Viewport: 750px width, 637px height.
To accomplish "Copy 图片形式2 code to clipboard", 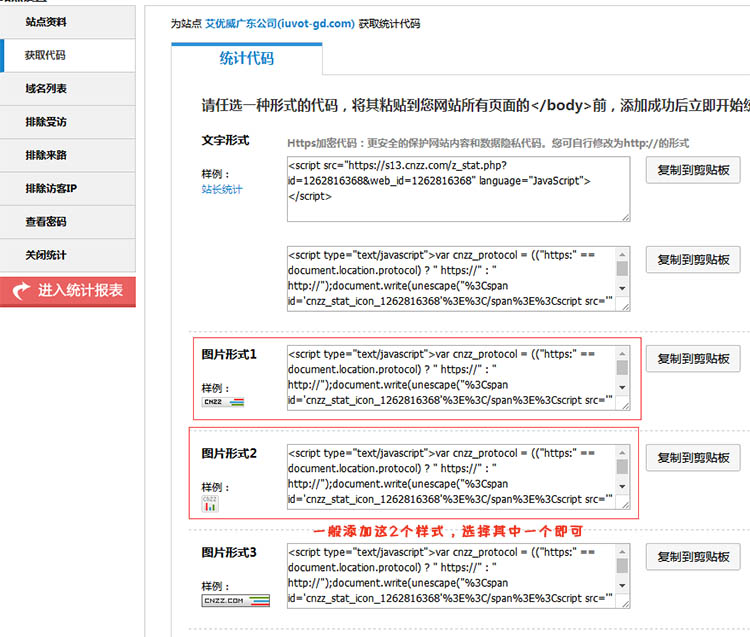I will click(x=693, y=458).
